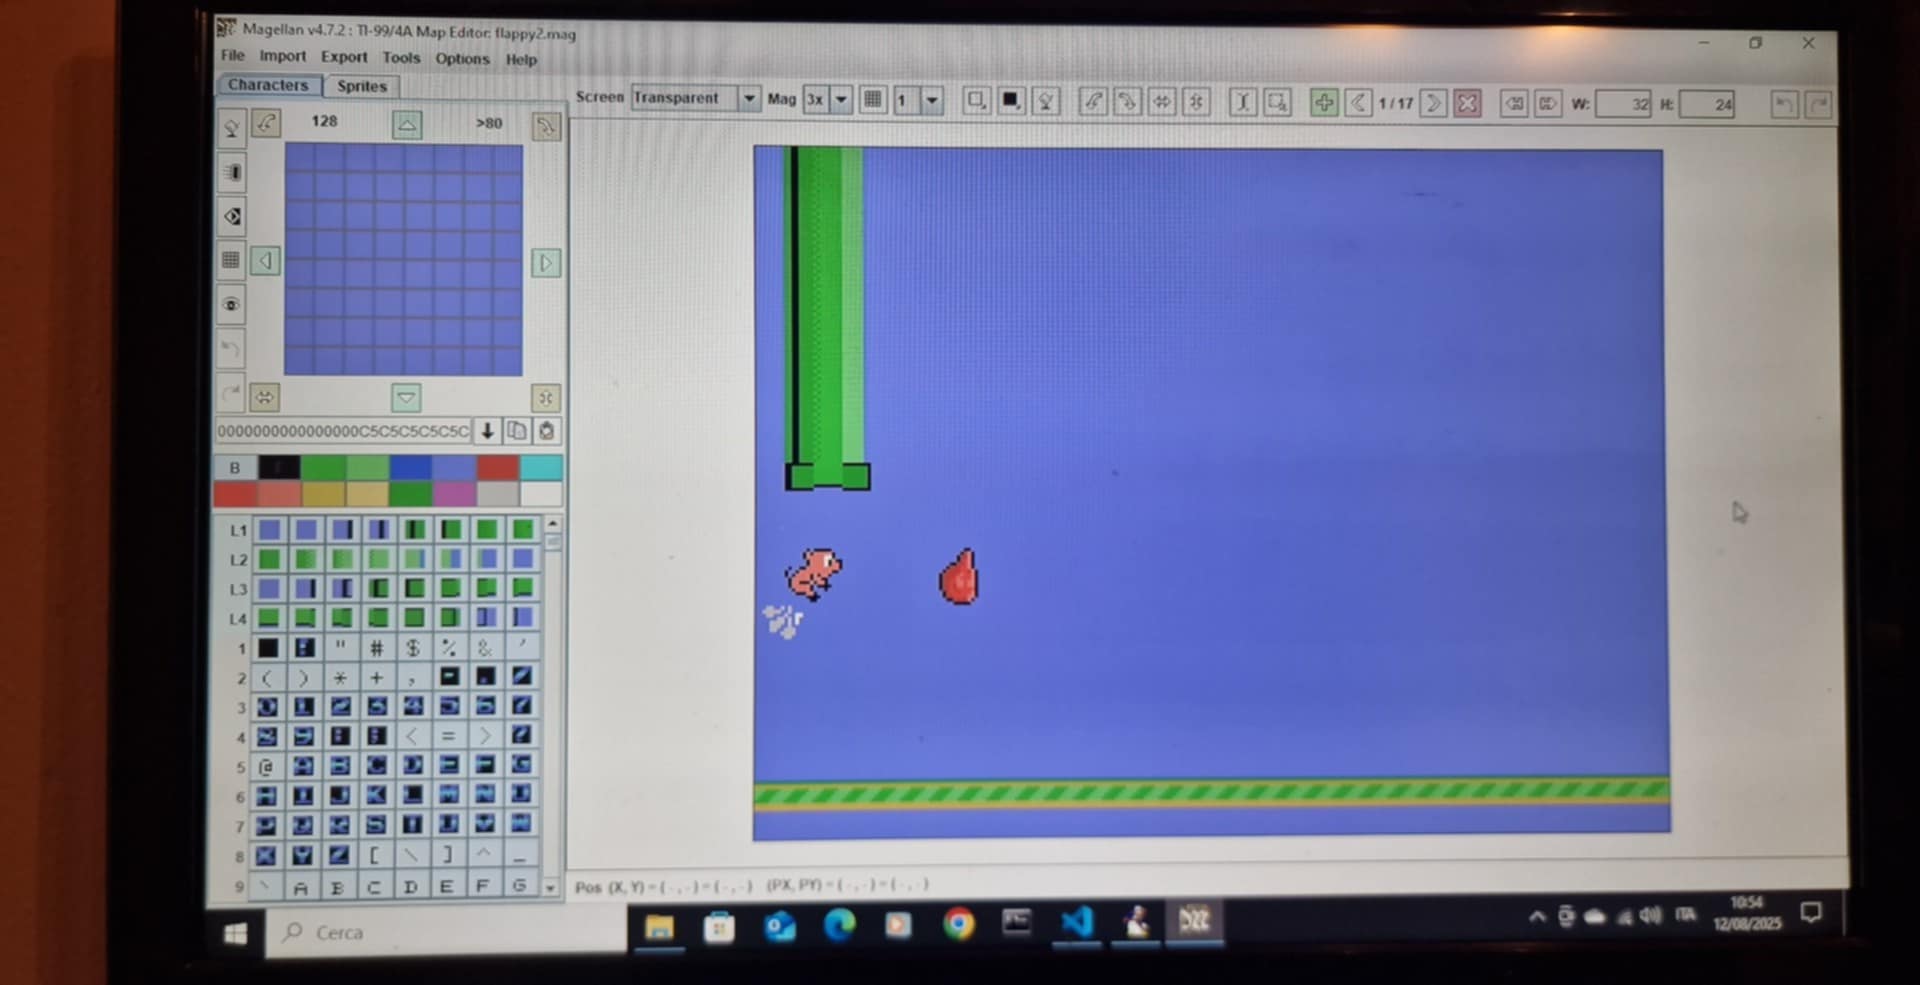
Task: Toggle the character editor grid button
Action: coord(231,260)
